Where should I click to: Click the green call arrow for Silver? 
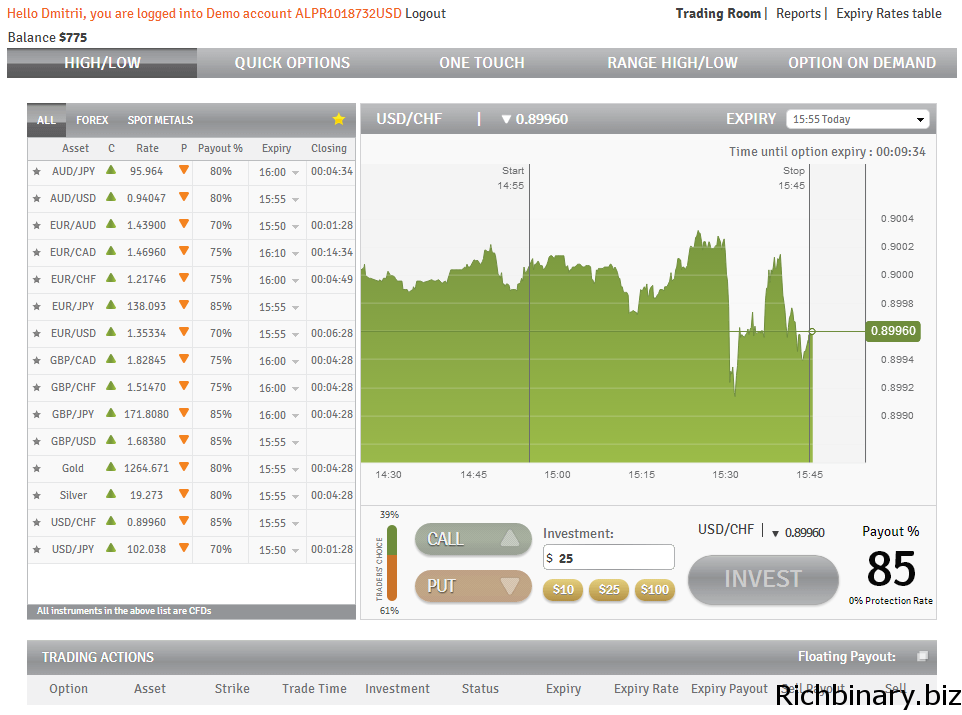(x=111, y=494)
